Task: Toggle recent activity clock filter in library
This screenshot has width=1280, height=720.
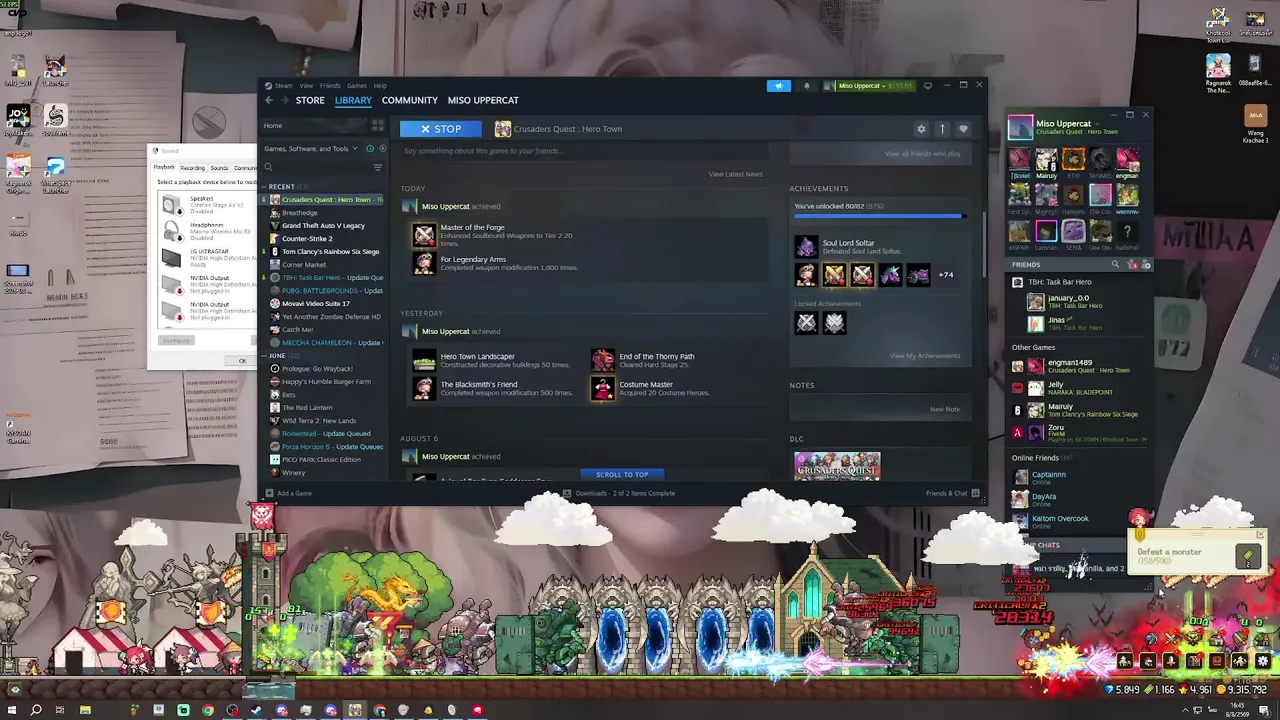Action: [370, 149]
